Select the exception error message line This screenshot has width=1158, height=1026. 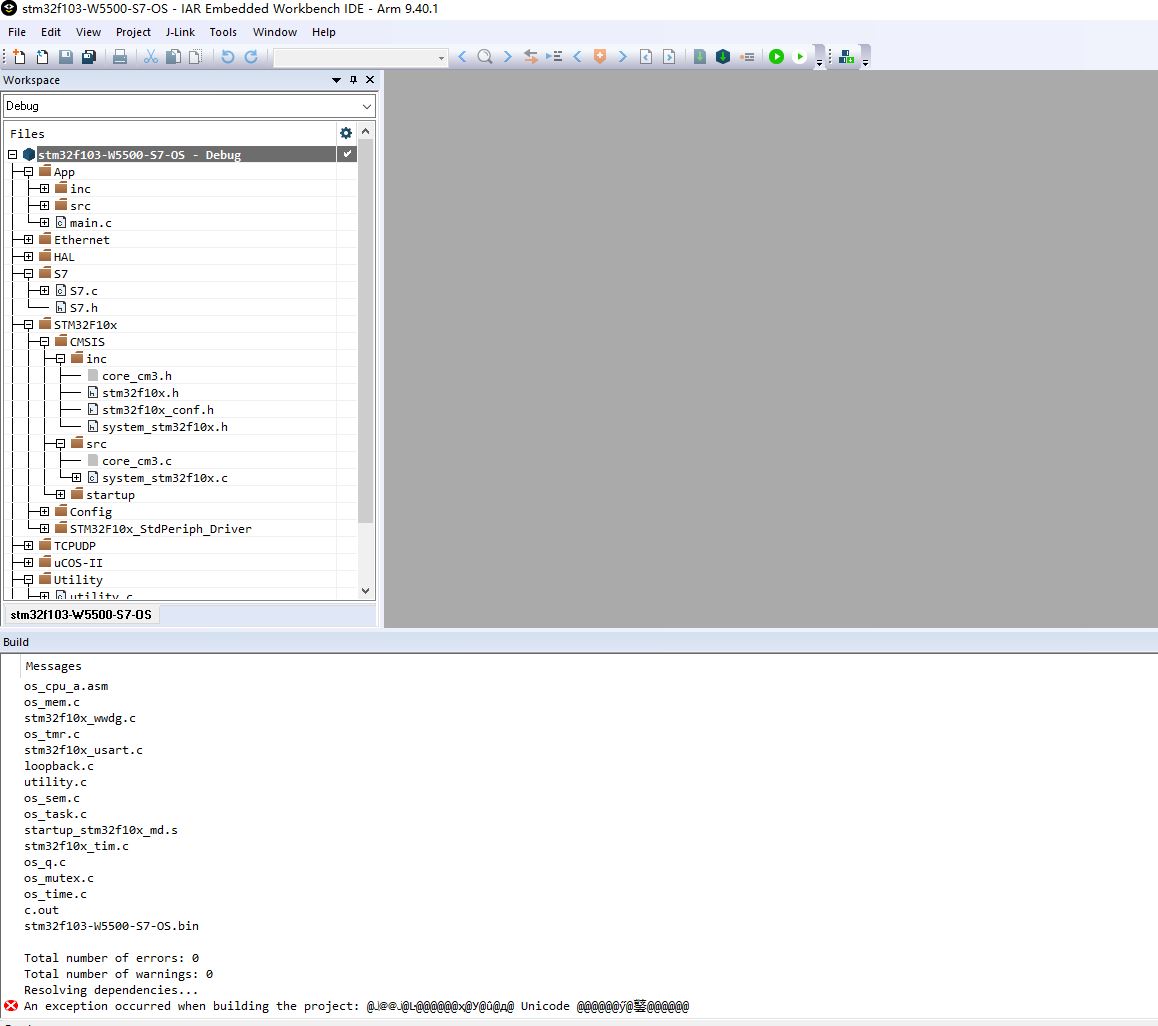(x=356, y=1006)
